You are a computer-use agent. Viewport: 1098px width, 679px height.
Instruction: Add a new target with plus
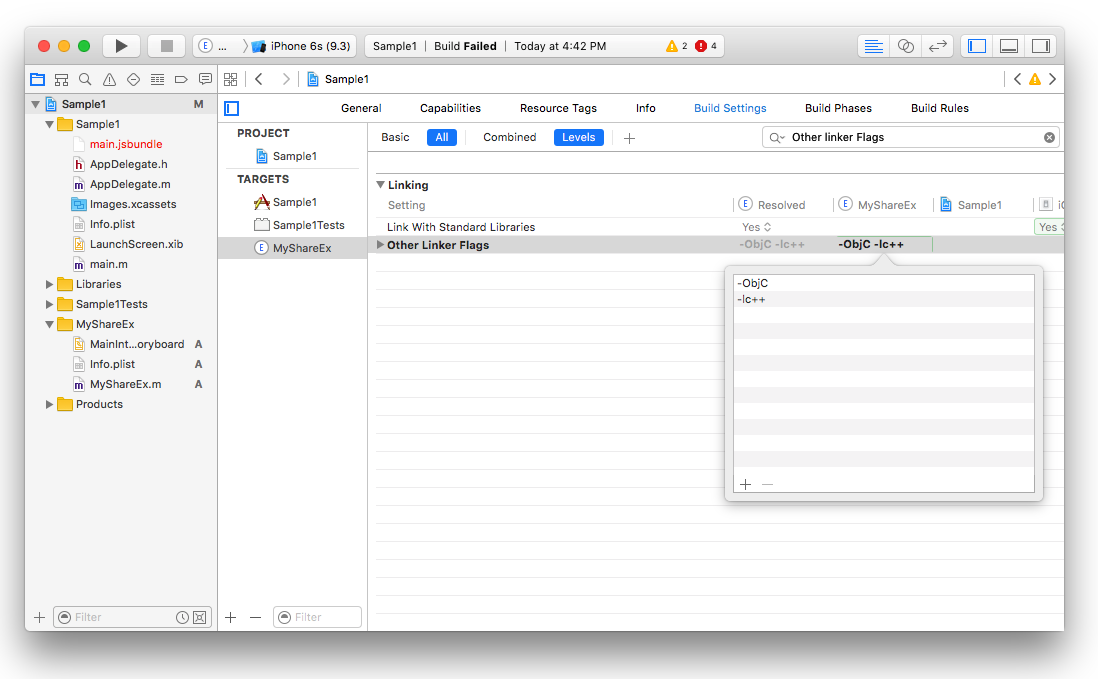[x=230, y=617]
